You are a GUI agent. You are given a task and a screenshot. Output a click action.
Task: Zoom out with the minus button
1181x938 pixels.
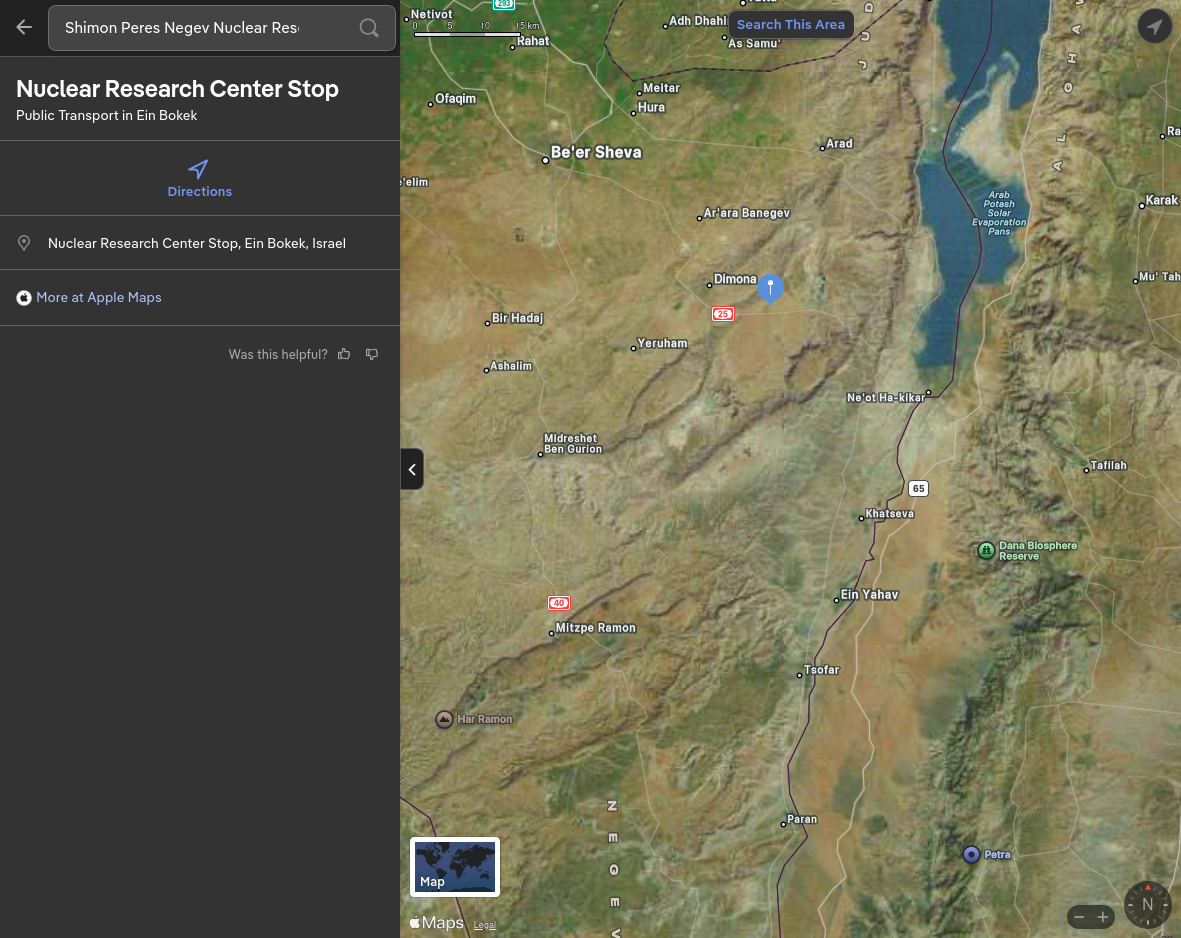[1079, 917]
